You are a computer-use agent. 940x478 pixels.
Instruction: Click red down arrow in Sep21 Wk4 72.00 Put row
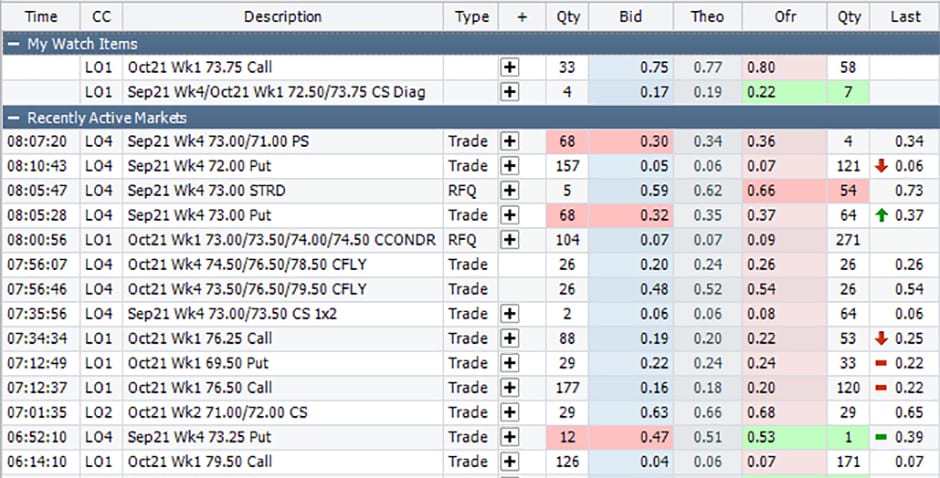(x=881, y=166)
